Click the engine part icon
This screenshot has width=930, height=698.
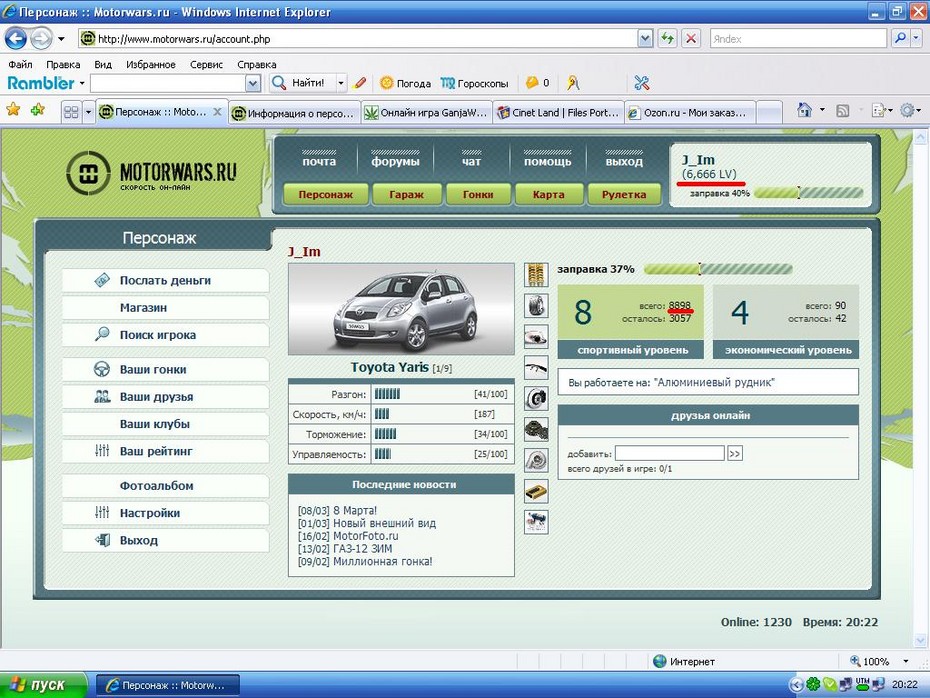tap(536, 429)
